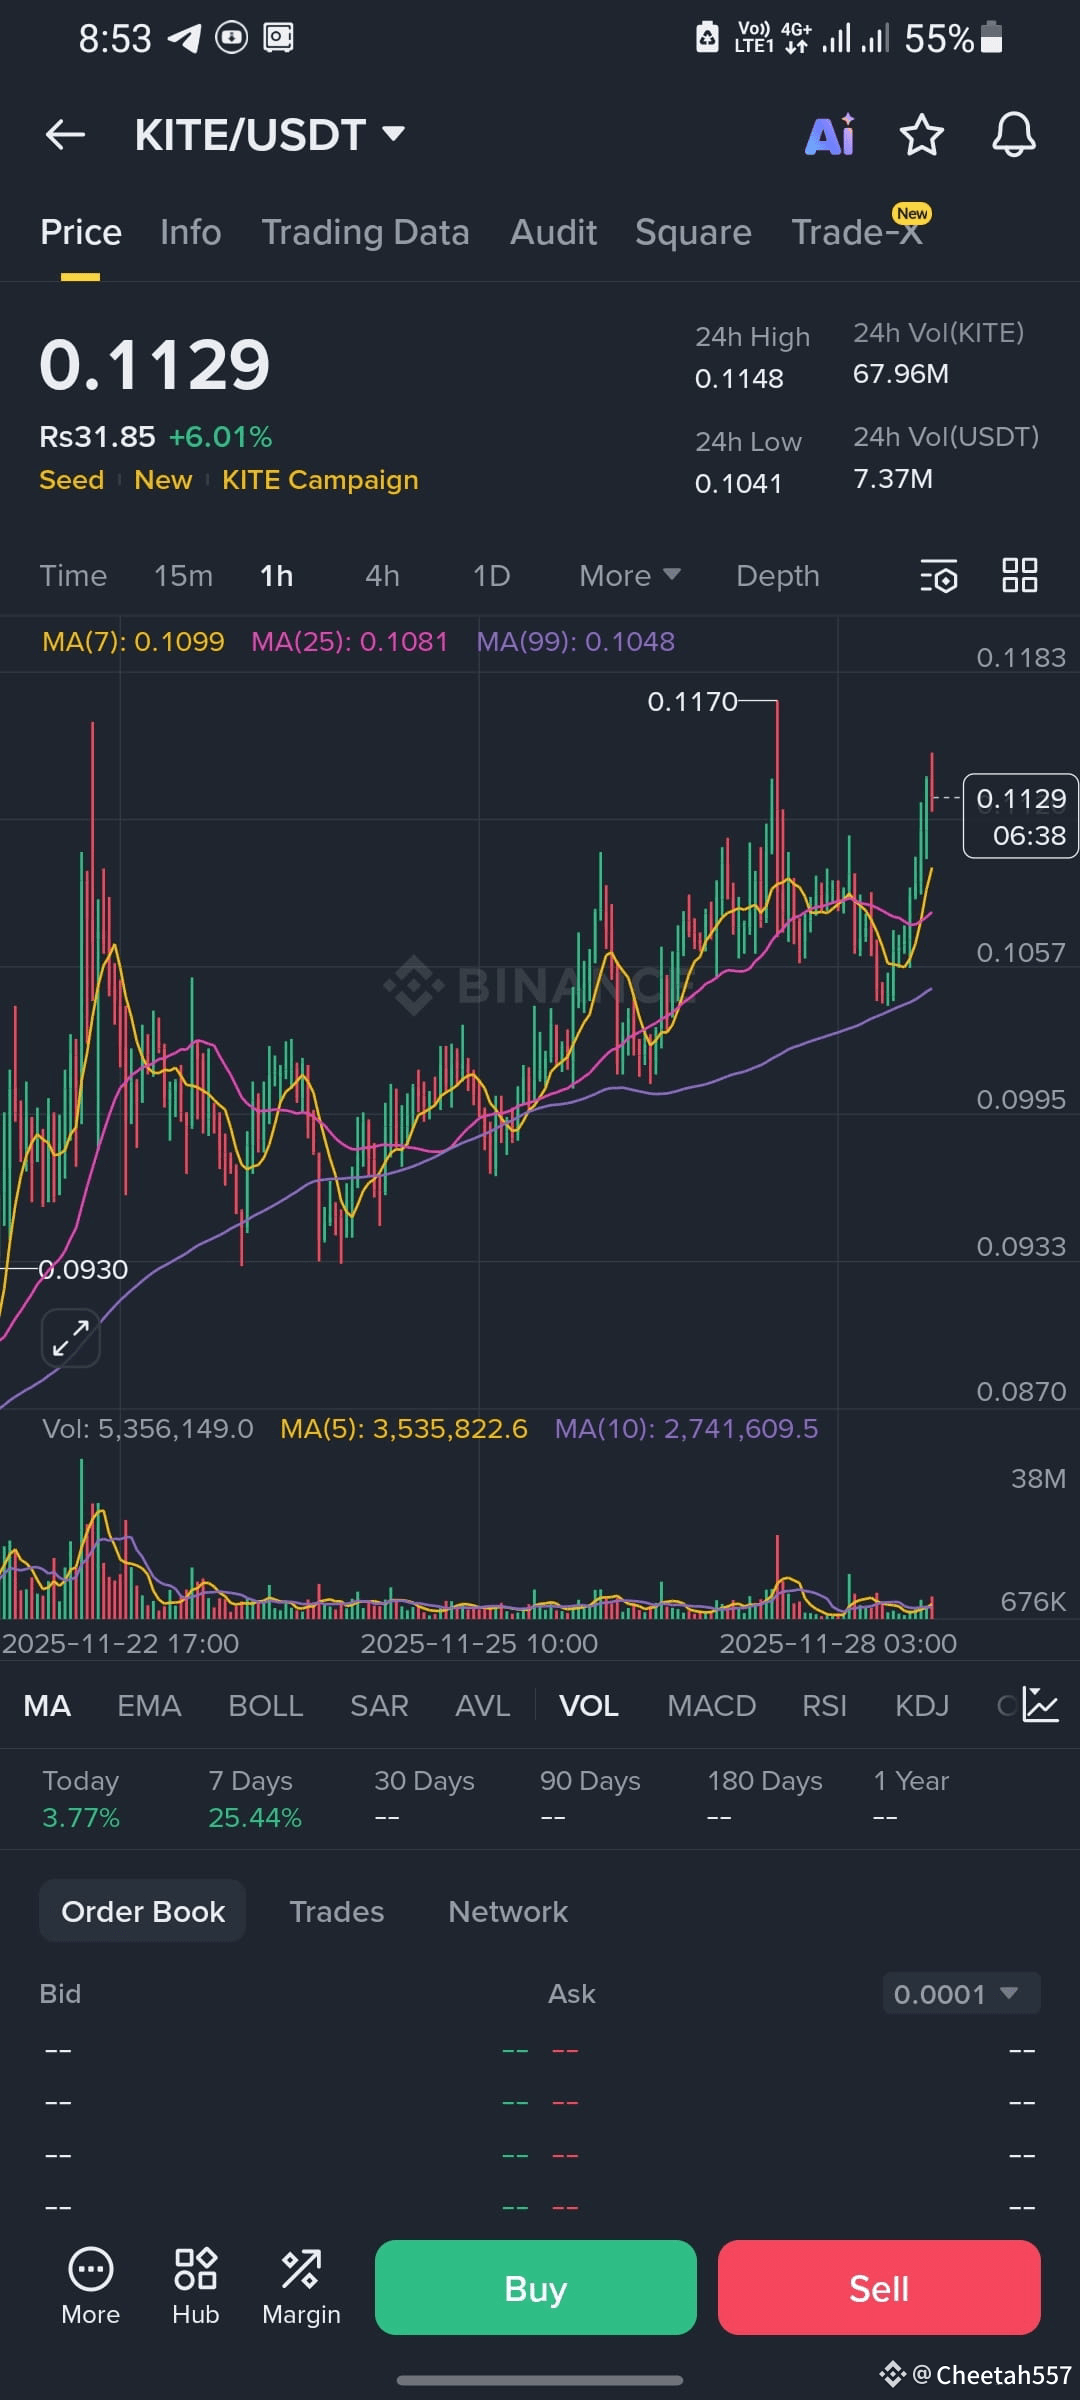Select the Time chart interval
The height and width of the screenshot is (2400, 1080).
(x=73, y=576)
